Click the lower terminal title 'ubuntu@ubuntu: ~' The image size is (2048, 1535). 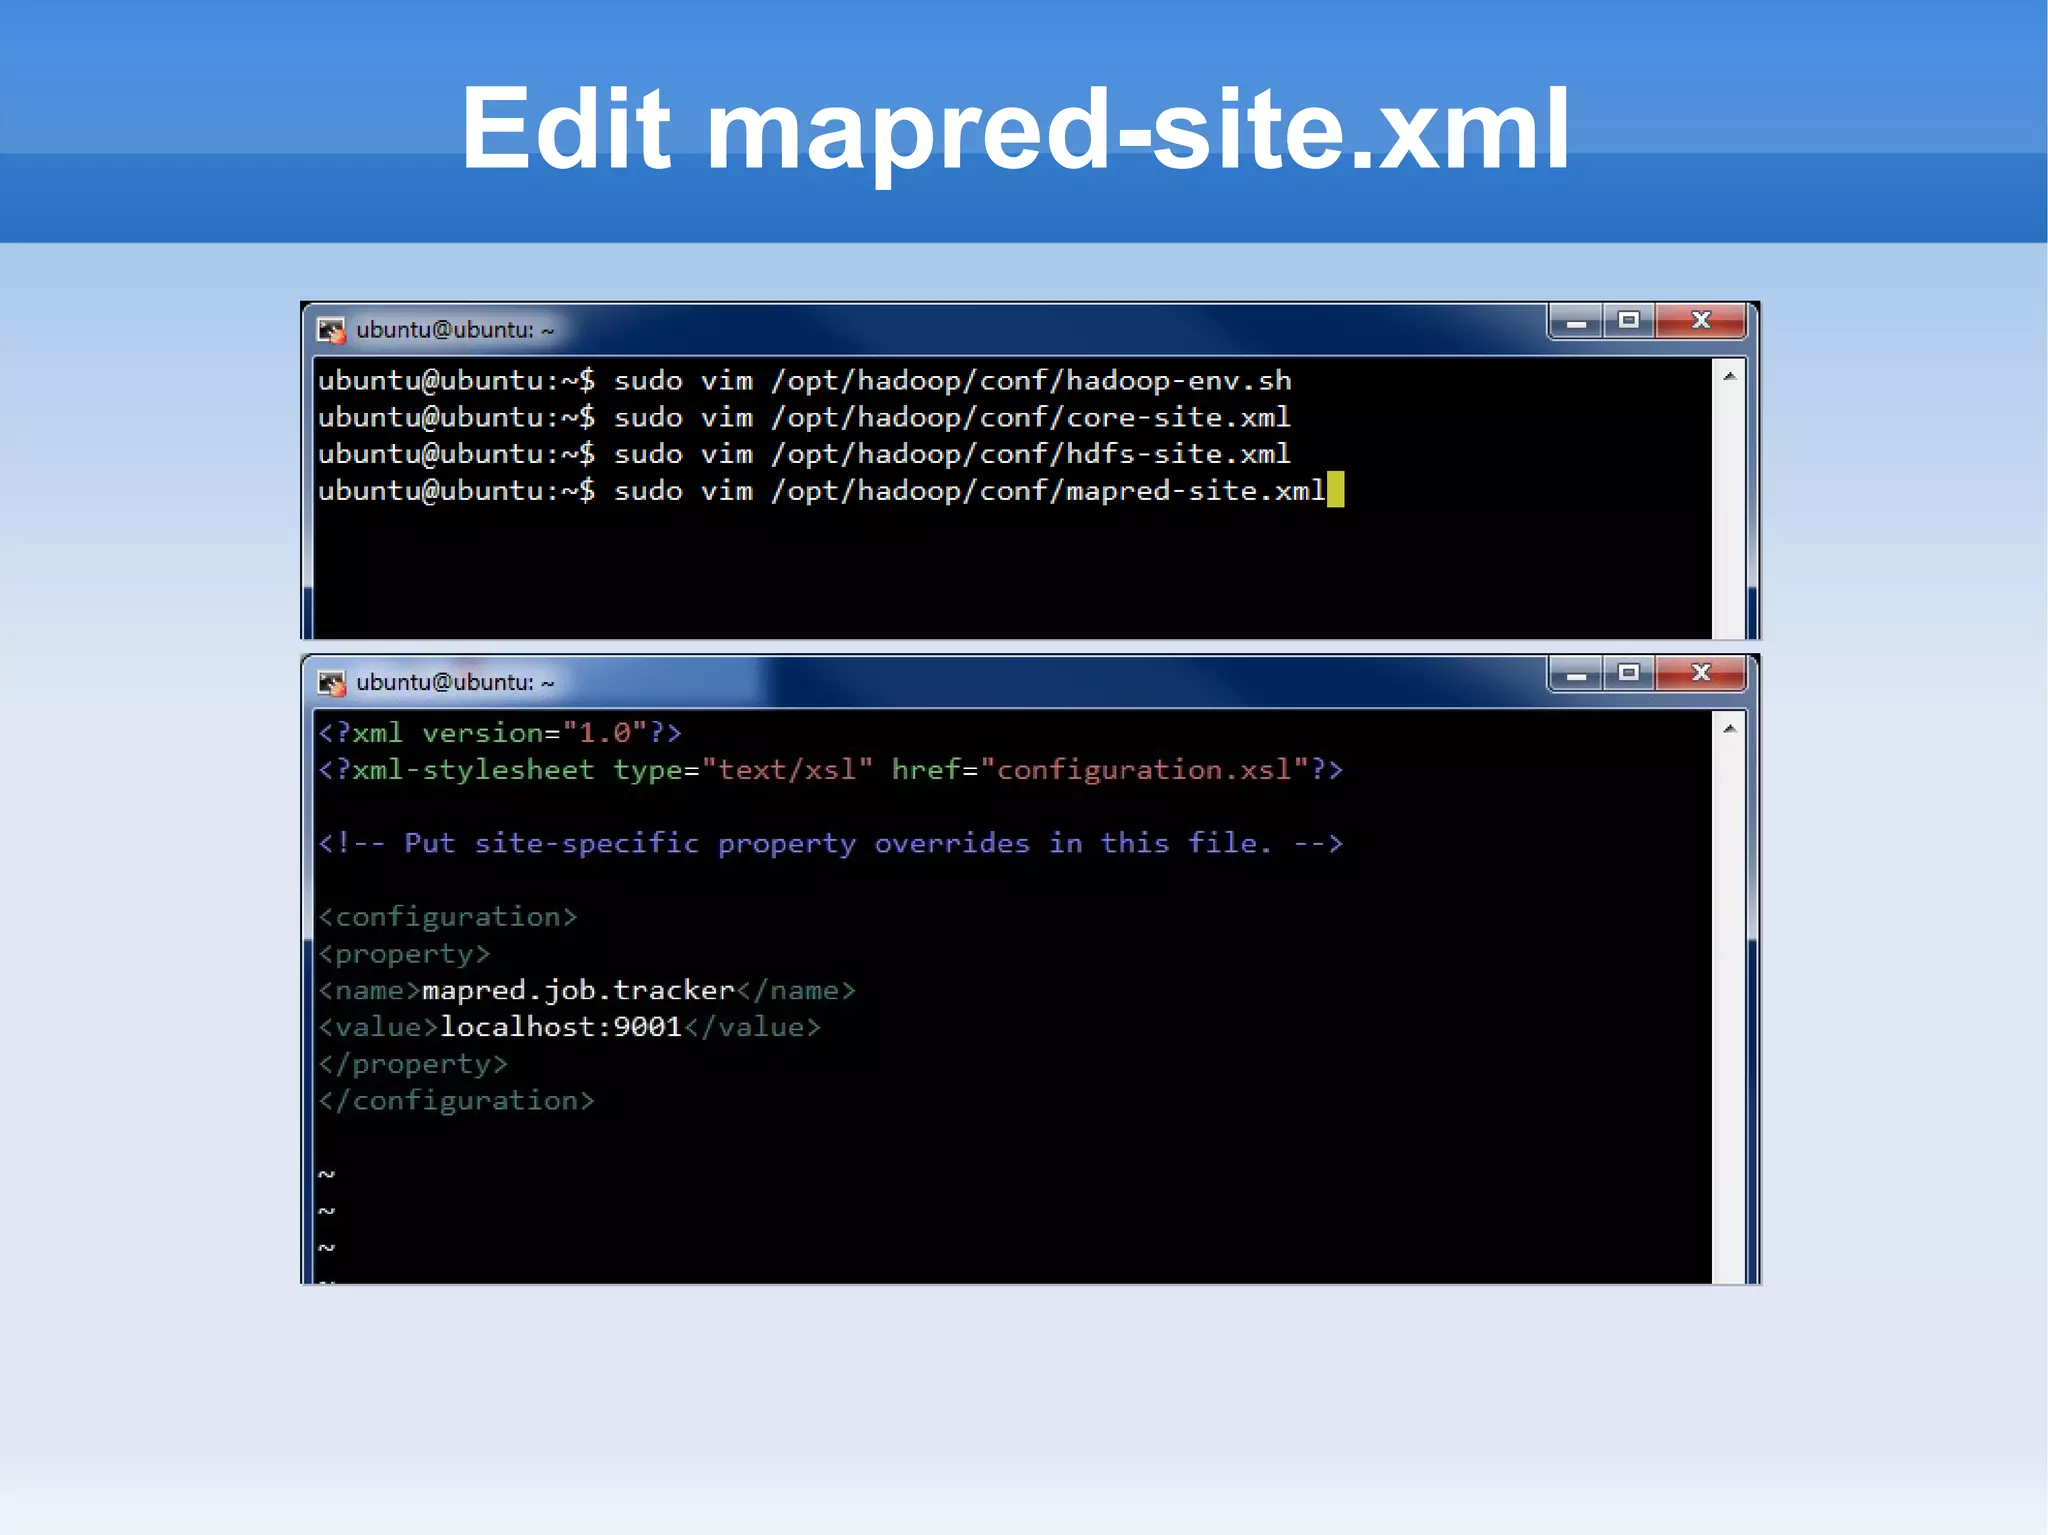455,682
